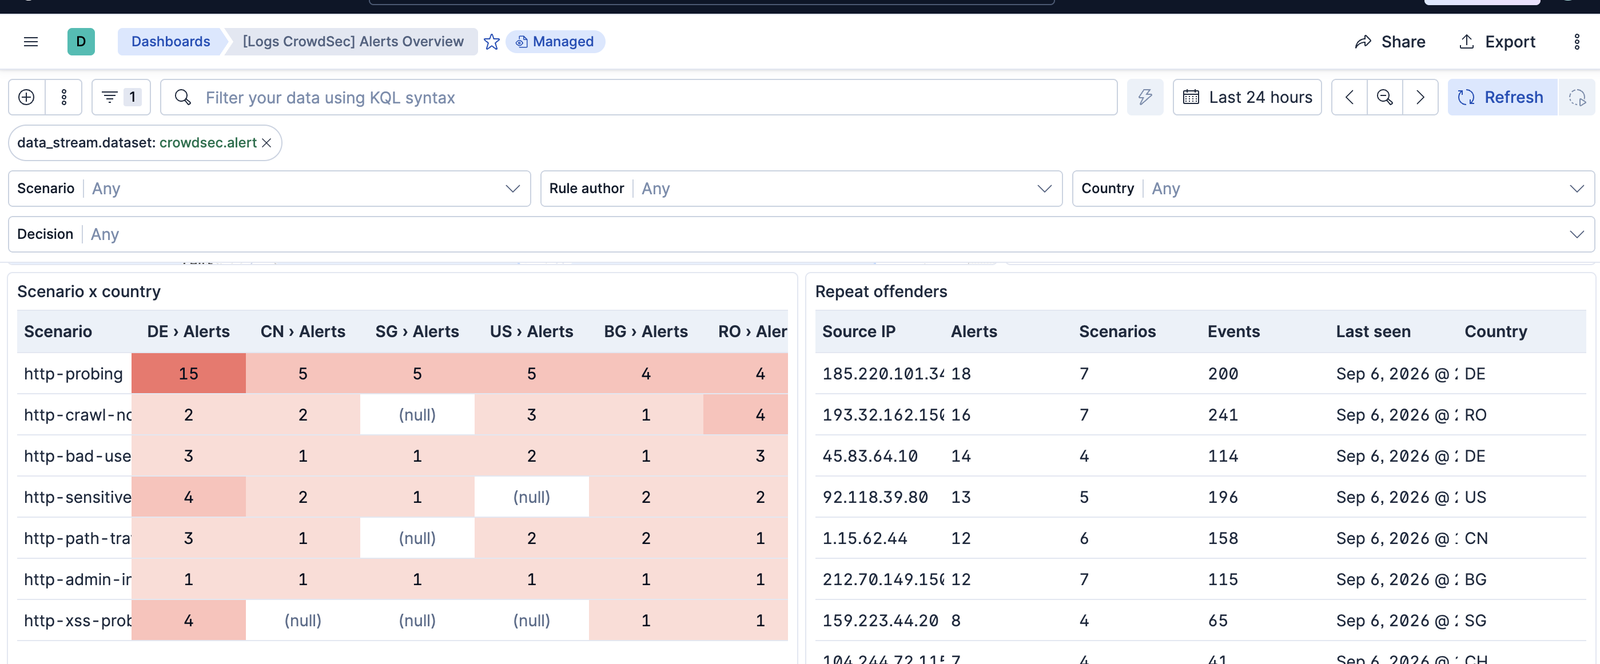Click source IP 1.15.62.44
Viewport: 1600px width, 664px height.
[x=865, y=538]
